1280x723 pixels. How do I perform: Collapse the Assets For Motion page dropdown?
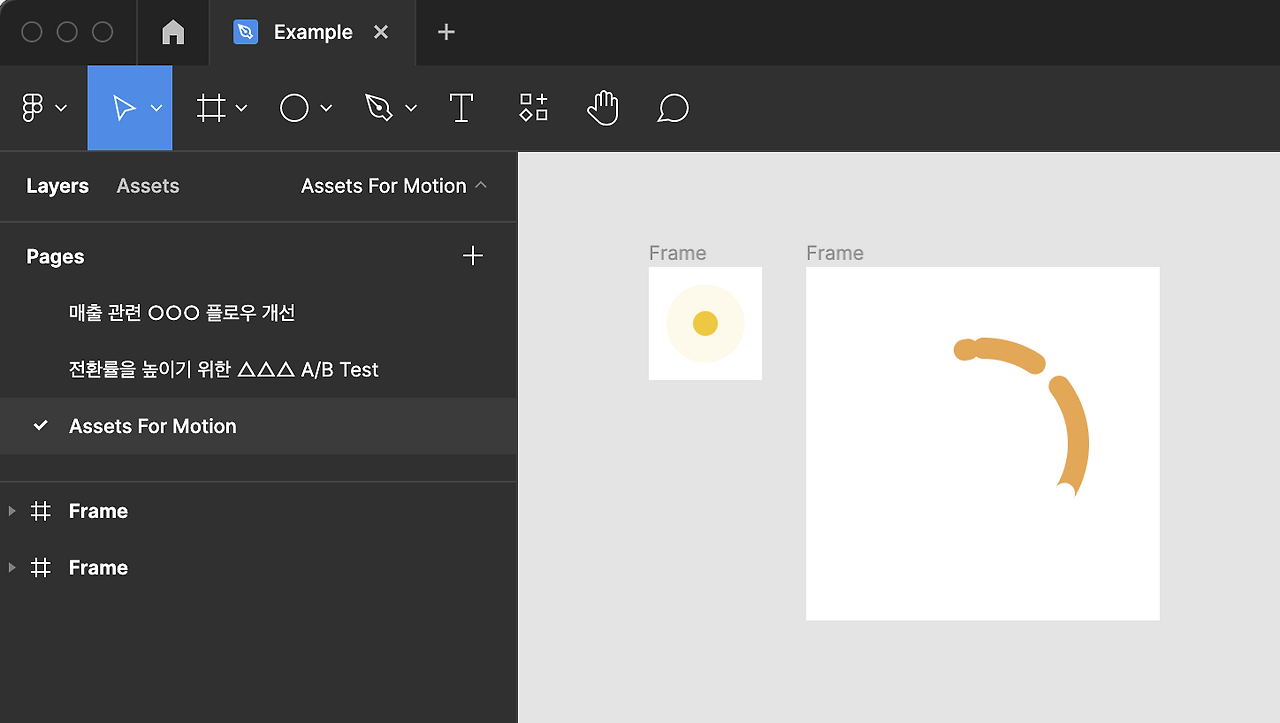481,186
